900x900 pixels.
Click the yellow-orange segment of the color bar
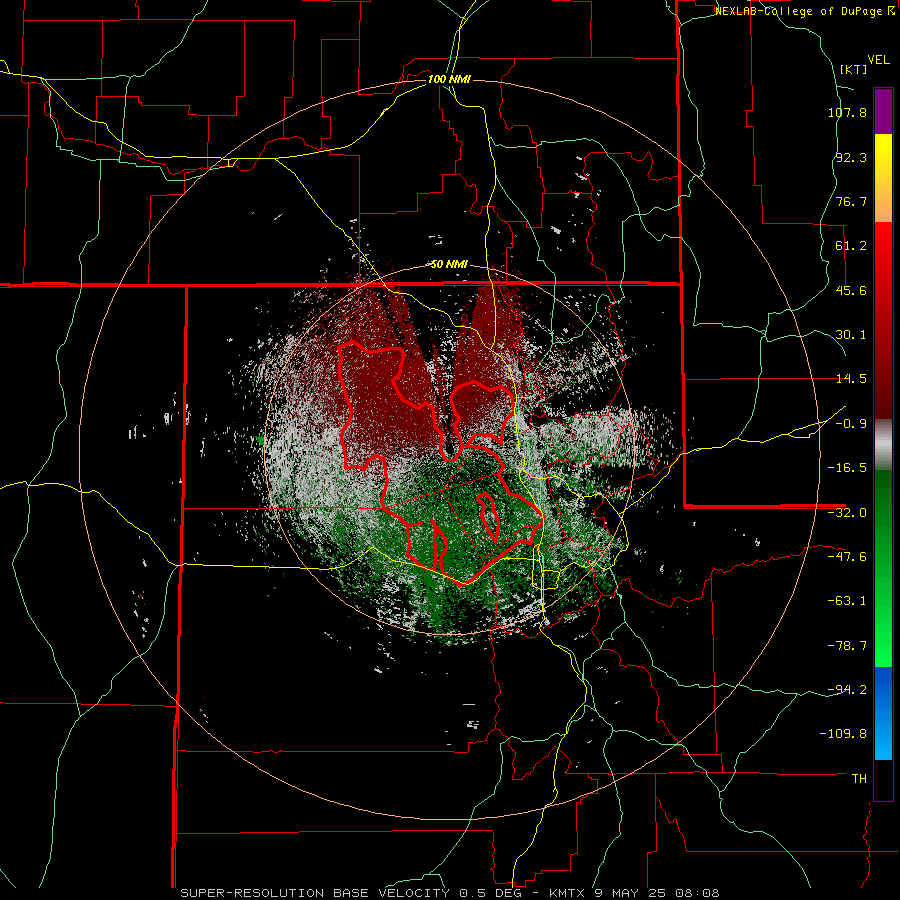883,178
